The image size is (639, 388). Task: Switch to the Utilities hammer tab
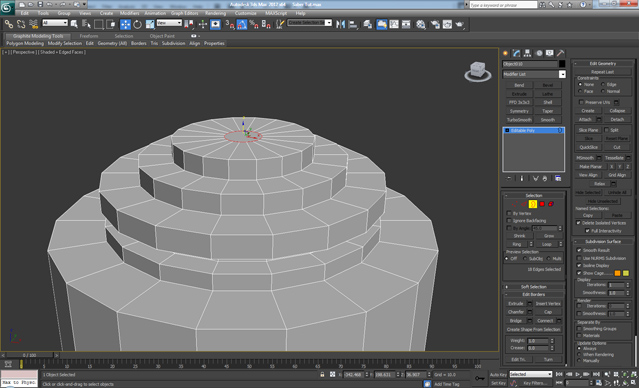pos(561,53)
